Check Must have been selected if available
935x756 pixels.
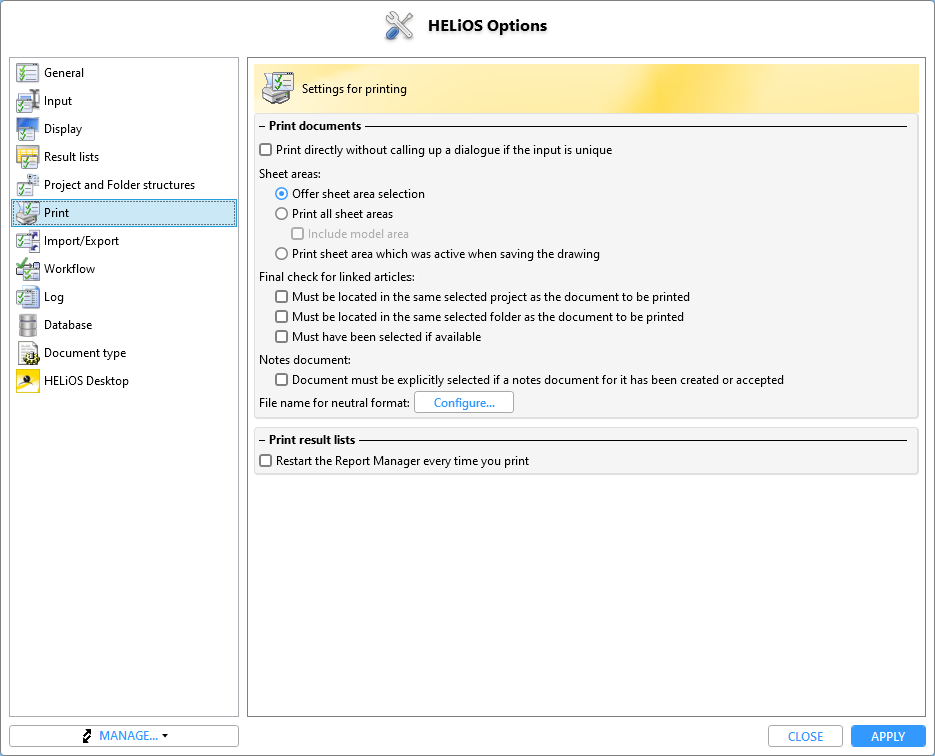pyautogui.click(x=281, y=336)
